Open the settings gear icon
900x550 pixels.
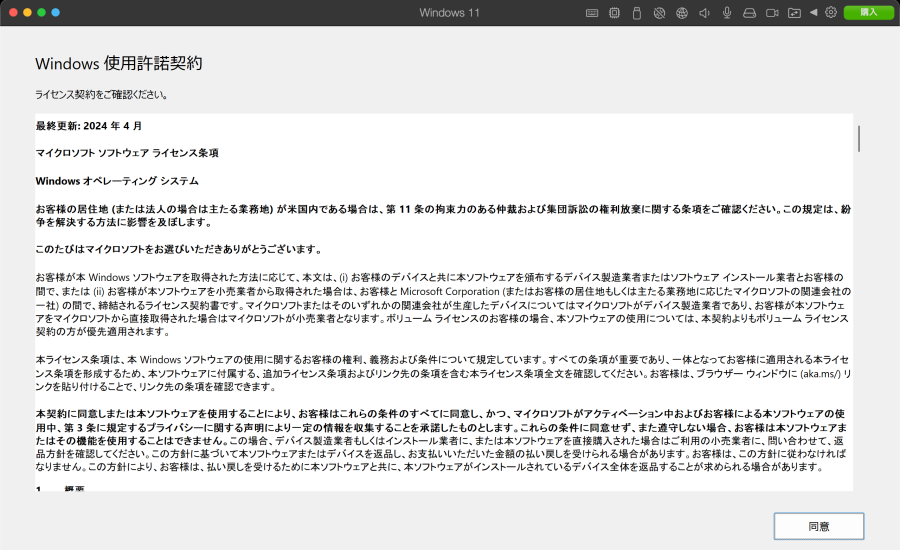831,12
